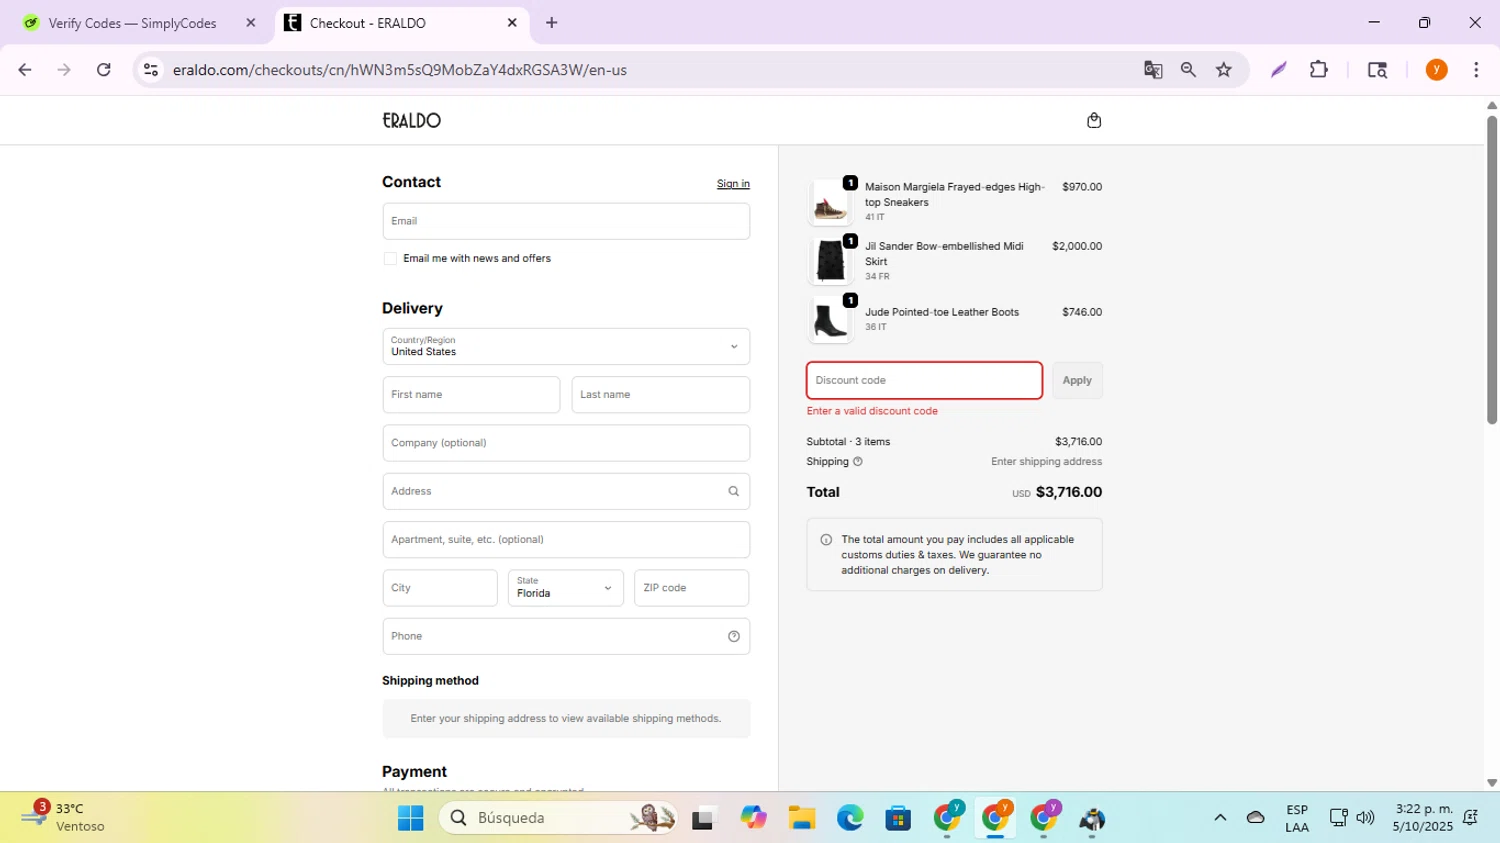Click the Google Translate icon
This screenshot has height=843, width=1500.
(x=1153, y=70)
